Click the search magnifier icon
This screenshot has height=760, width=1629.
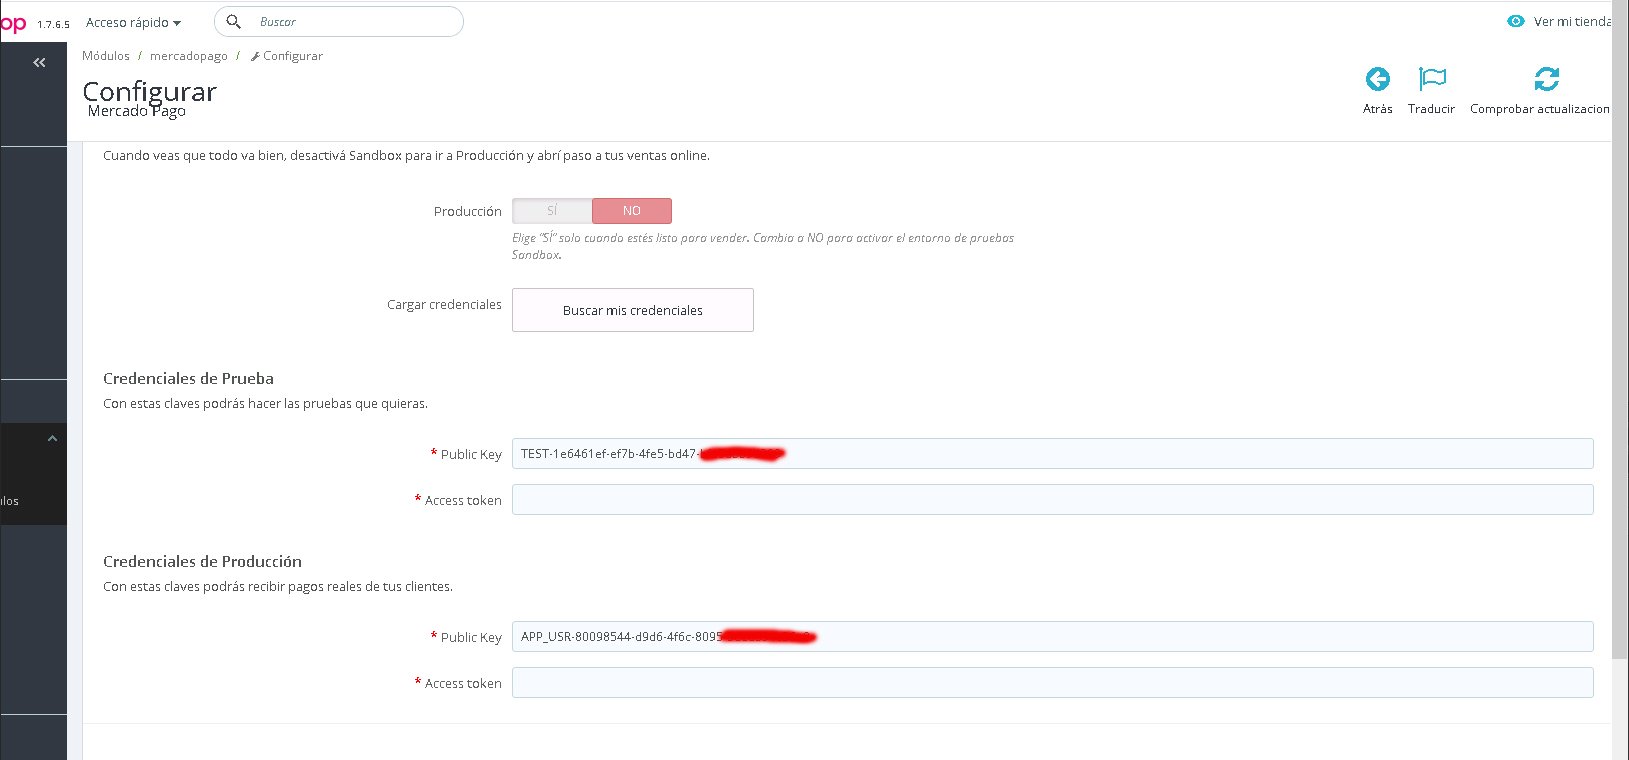234,21
